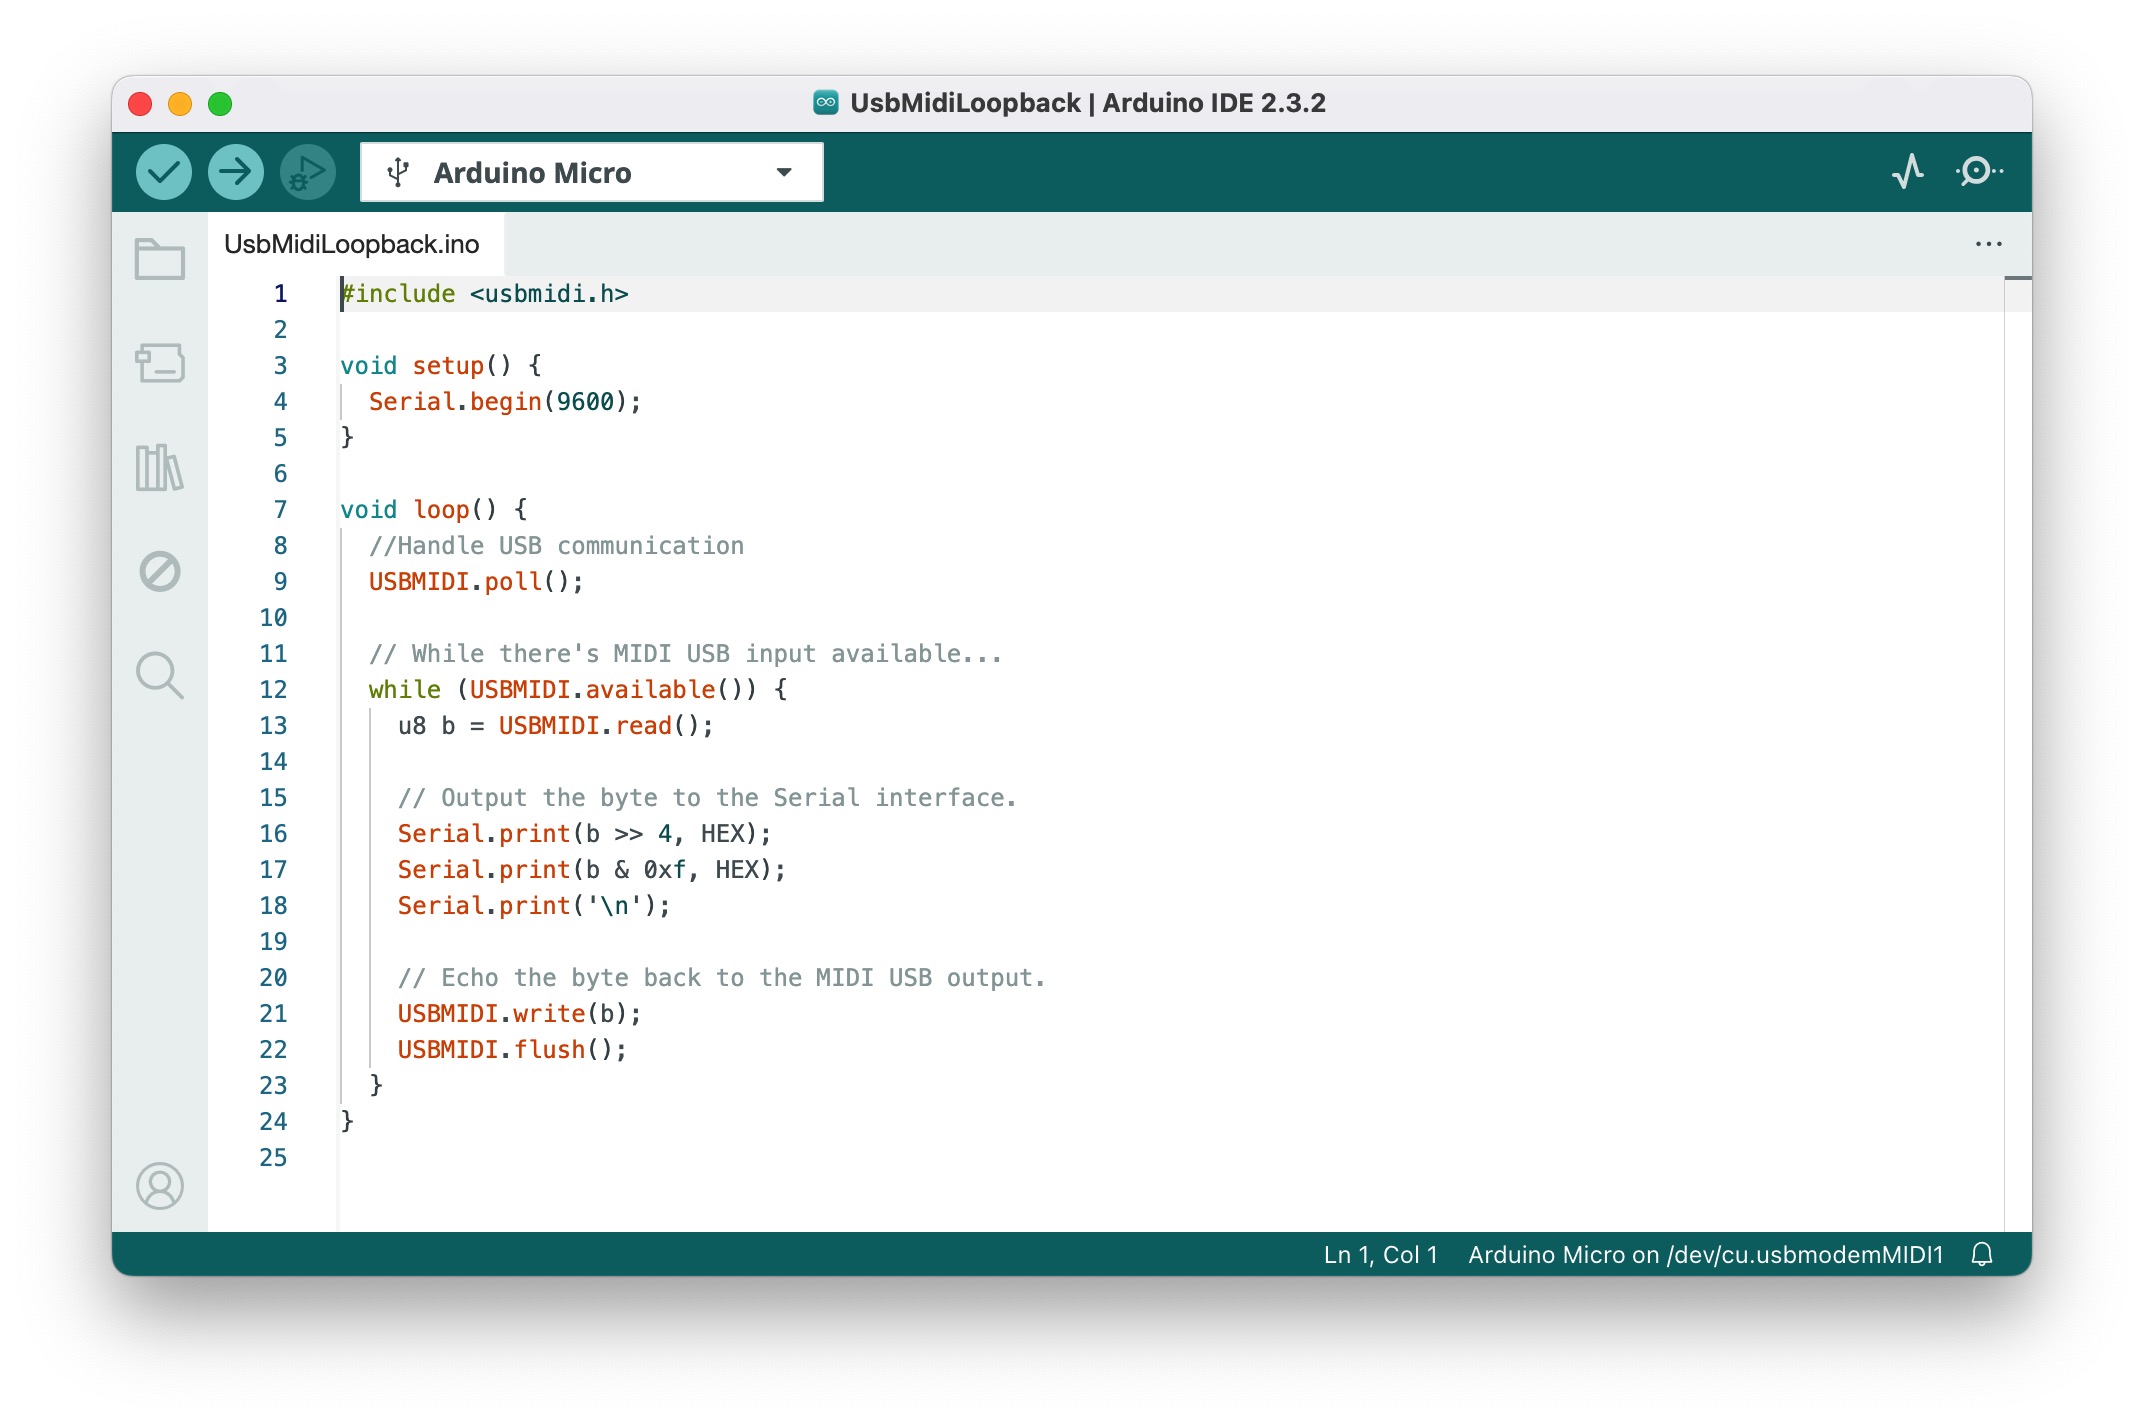The image size is (2144, 1424).
Task: Open the Sketchbook folder panel
Action: point(160,260)
